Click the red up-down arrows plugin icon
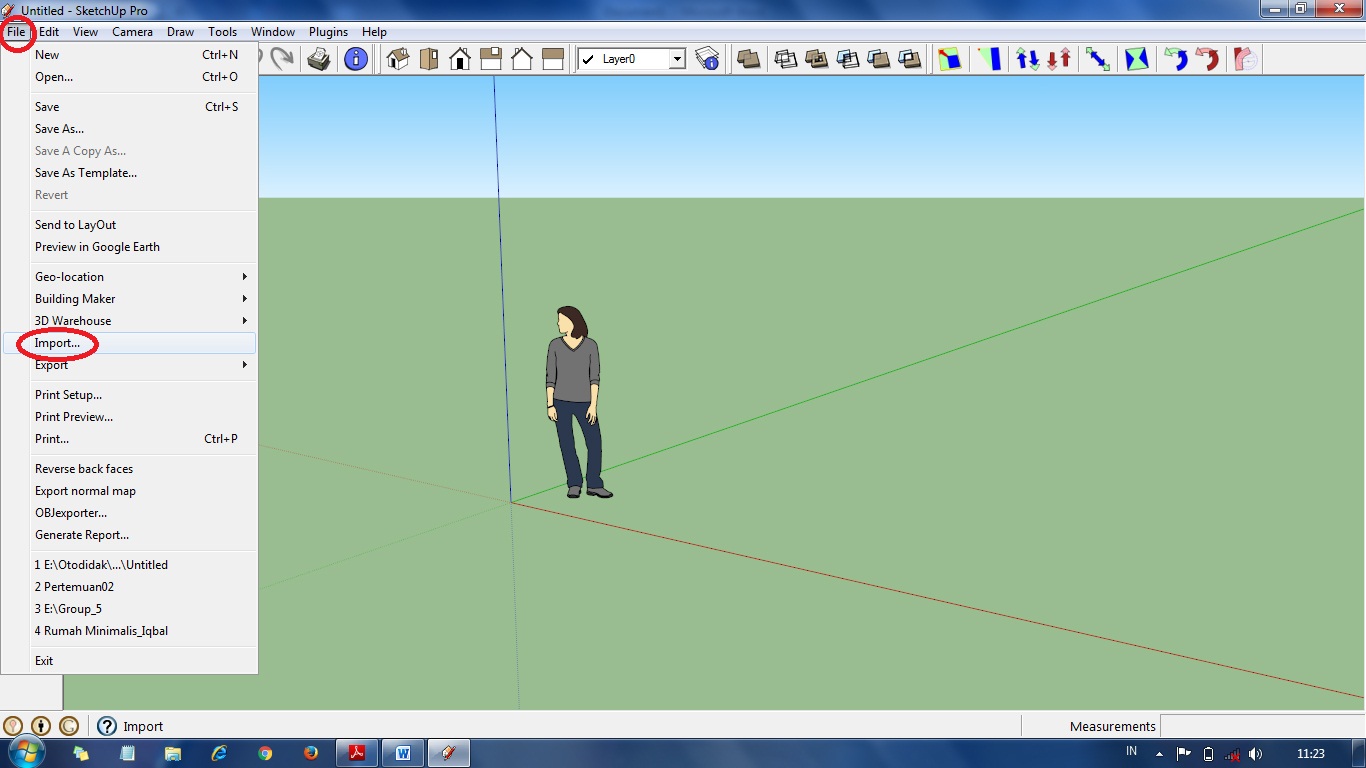1366x768 pixels. pyautogui.click(x=1059, y=59)
